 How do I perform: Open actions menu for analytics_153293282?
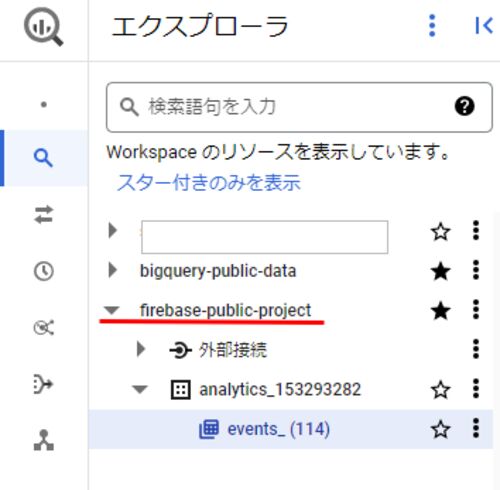tap(476, 388)
